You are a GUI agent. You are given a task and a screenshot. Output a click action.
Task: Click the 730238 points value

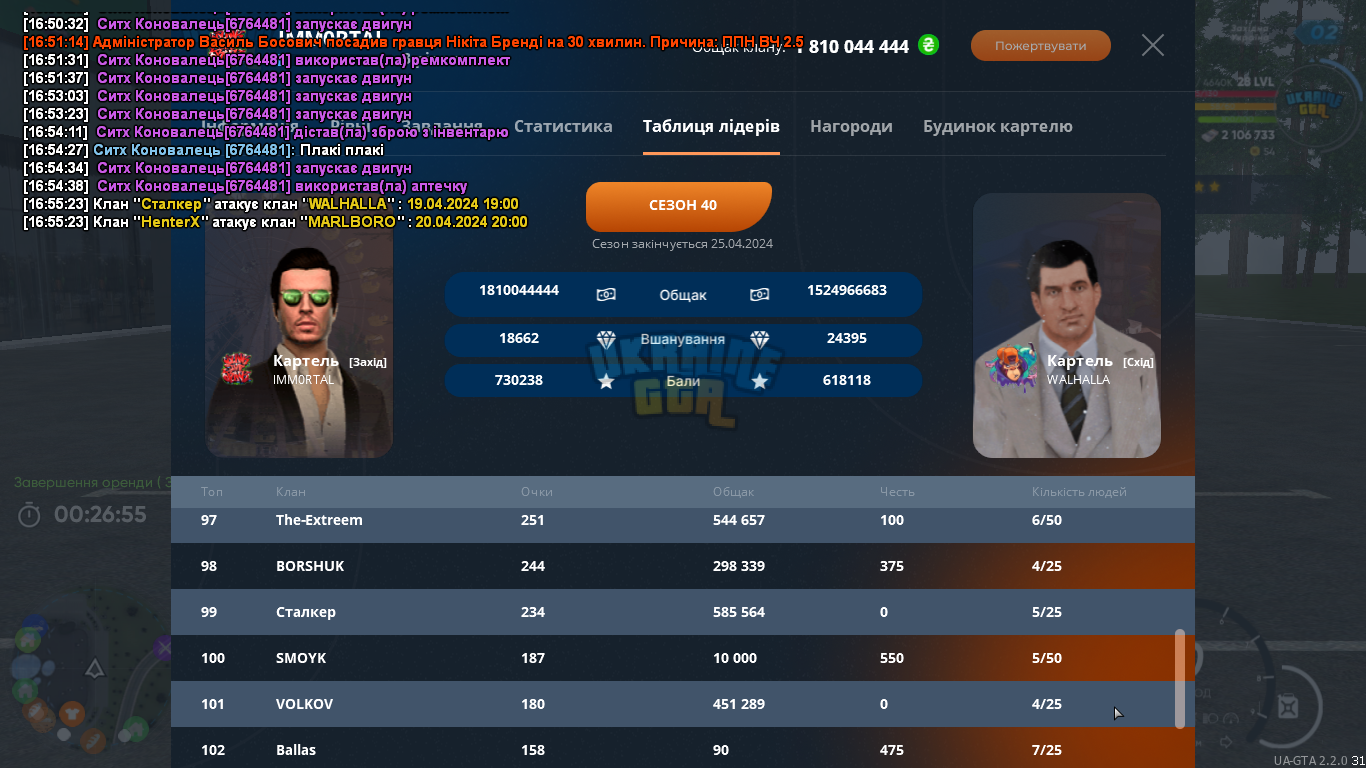pyautogui.click(x=519, y=380)
